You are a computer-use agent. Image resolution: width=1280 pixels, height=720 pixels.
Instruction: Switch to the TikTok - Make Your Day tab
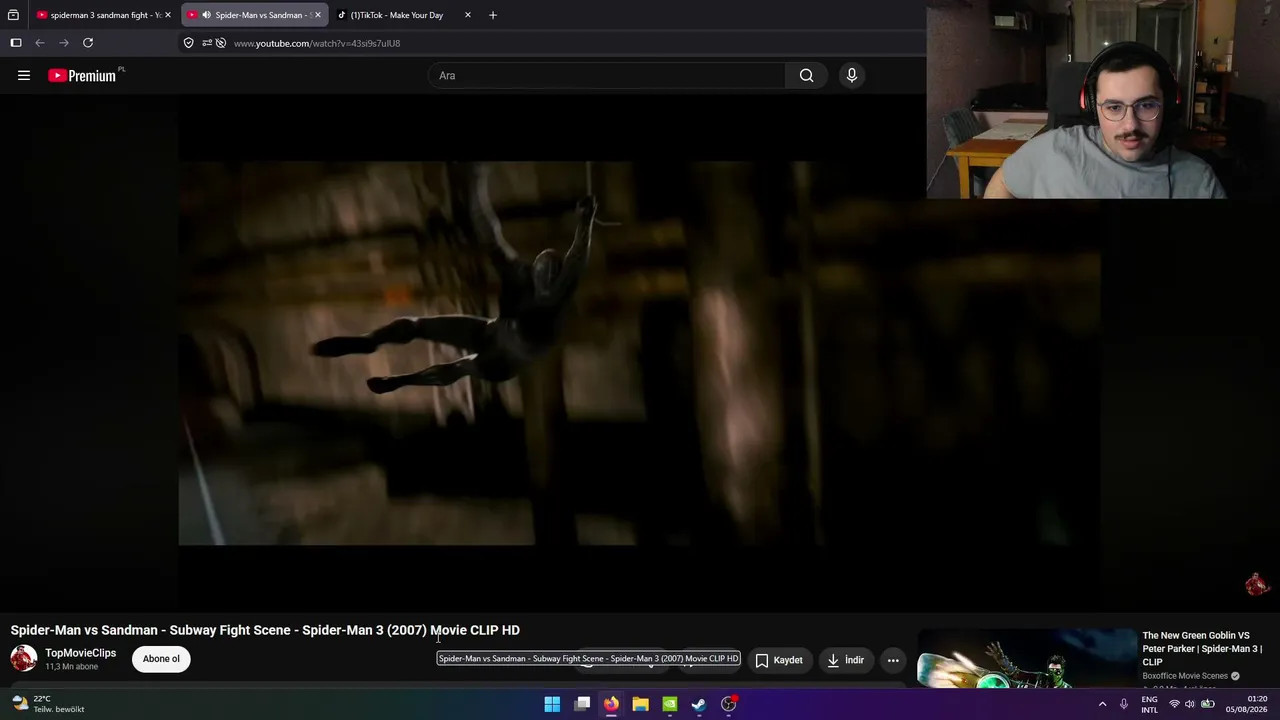tap(404, 15)
